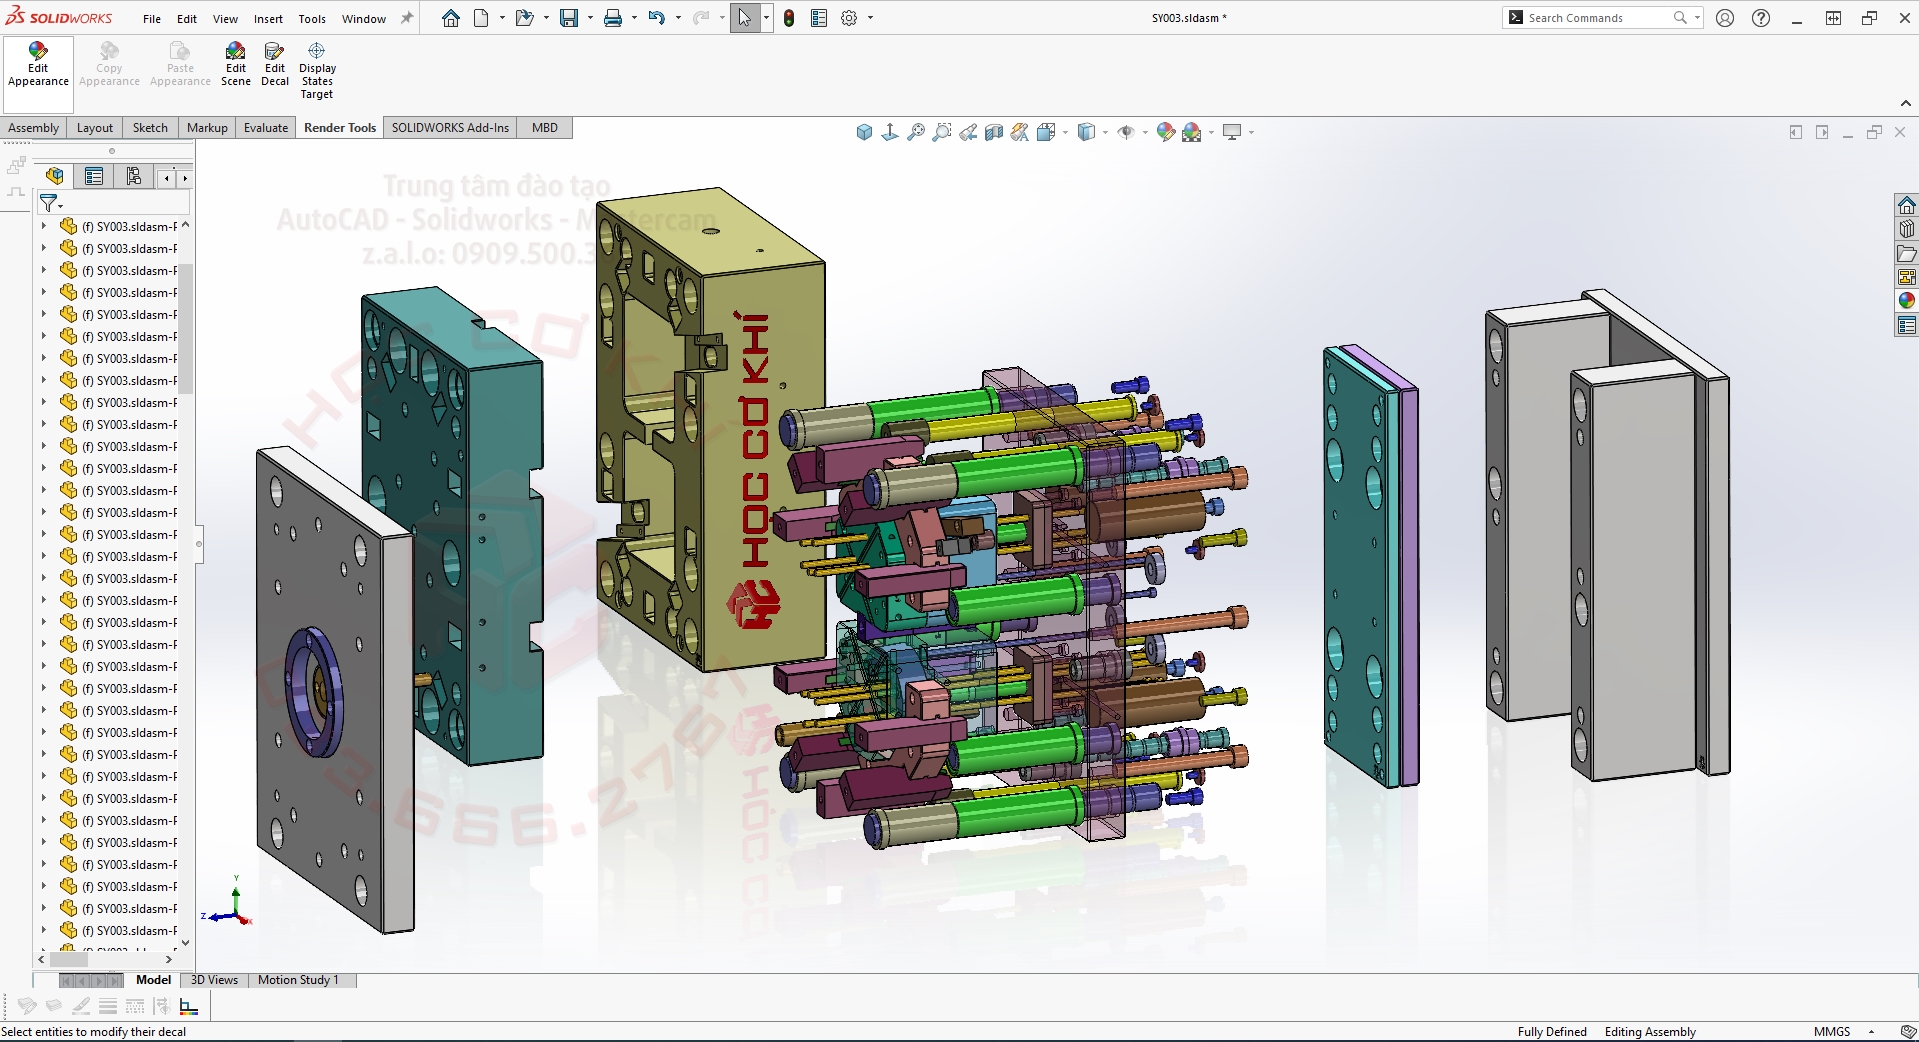Click the Open document folder icon
Screen dimensions: 1919x1042
[524, 18]
